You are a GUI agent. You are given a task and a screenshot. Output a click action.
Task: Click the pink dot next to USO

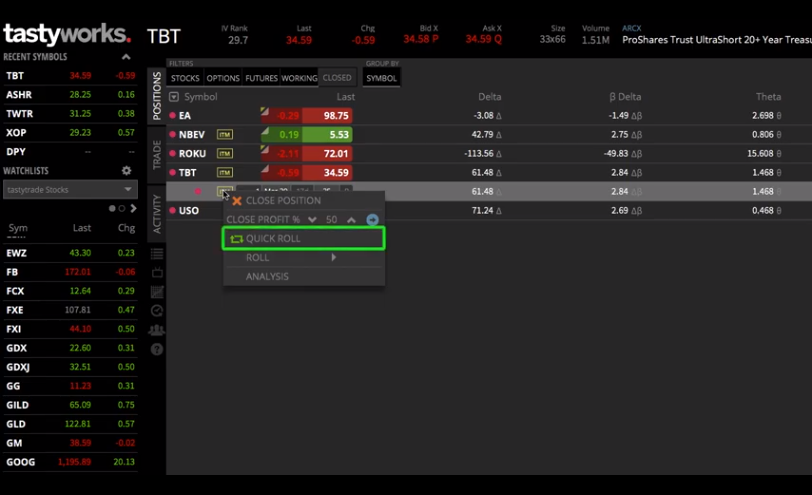click(172, 210)
